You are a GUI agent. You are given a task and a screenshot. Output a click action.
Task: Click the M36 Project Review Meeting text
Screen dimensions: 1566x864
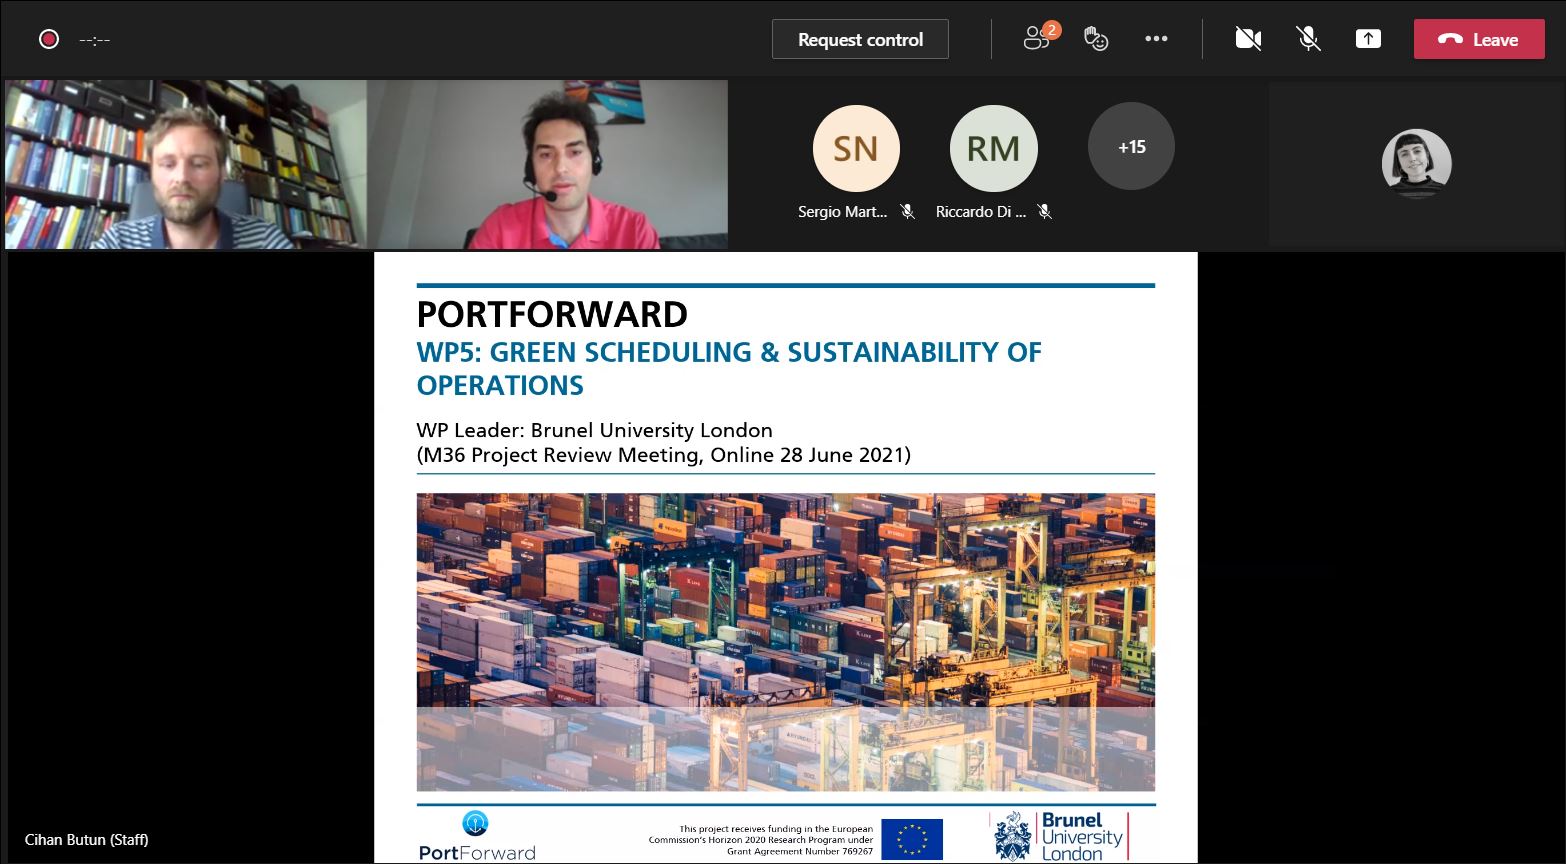click(x=663, y=455)
